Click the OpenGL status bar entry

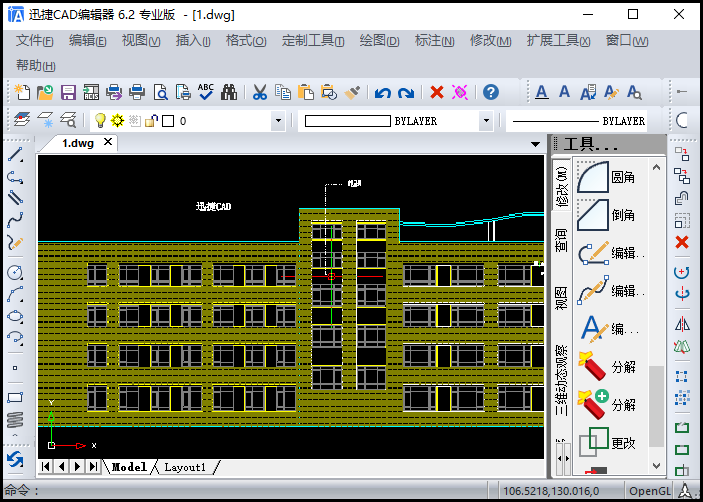[x=650, y=491]
